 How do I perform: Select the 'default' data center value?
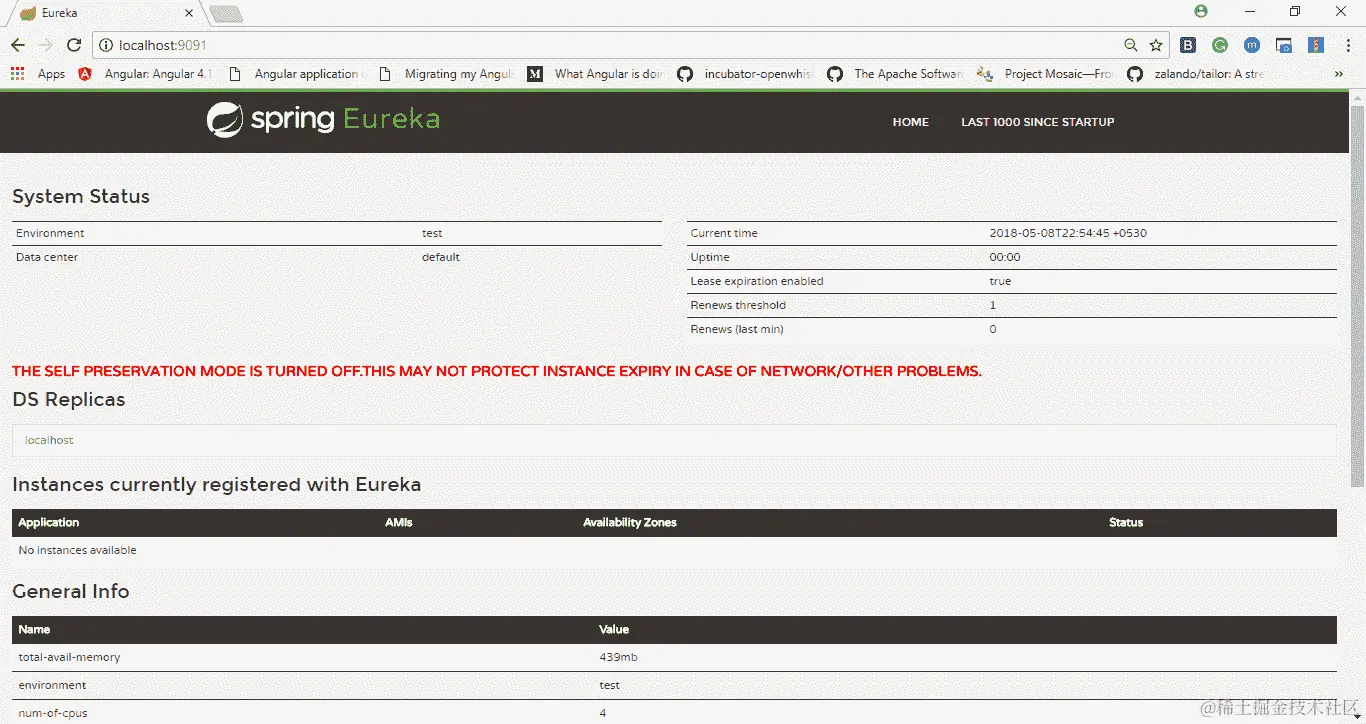tap(441, 257)
